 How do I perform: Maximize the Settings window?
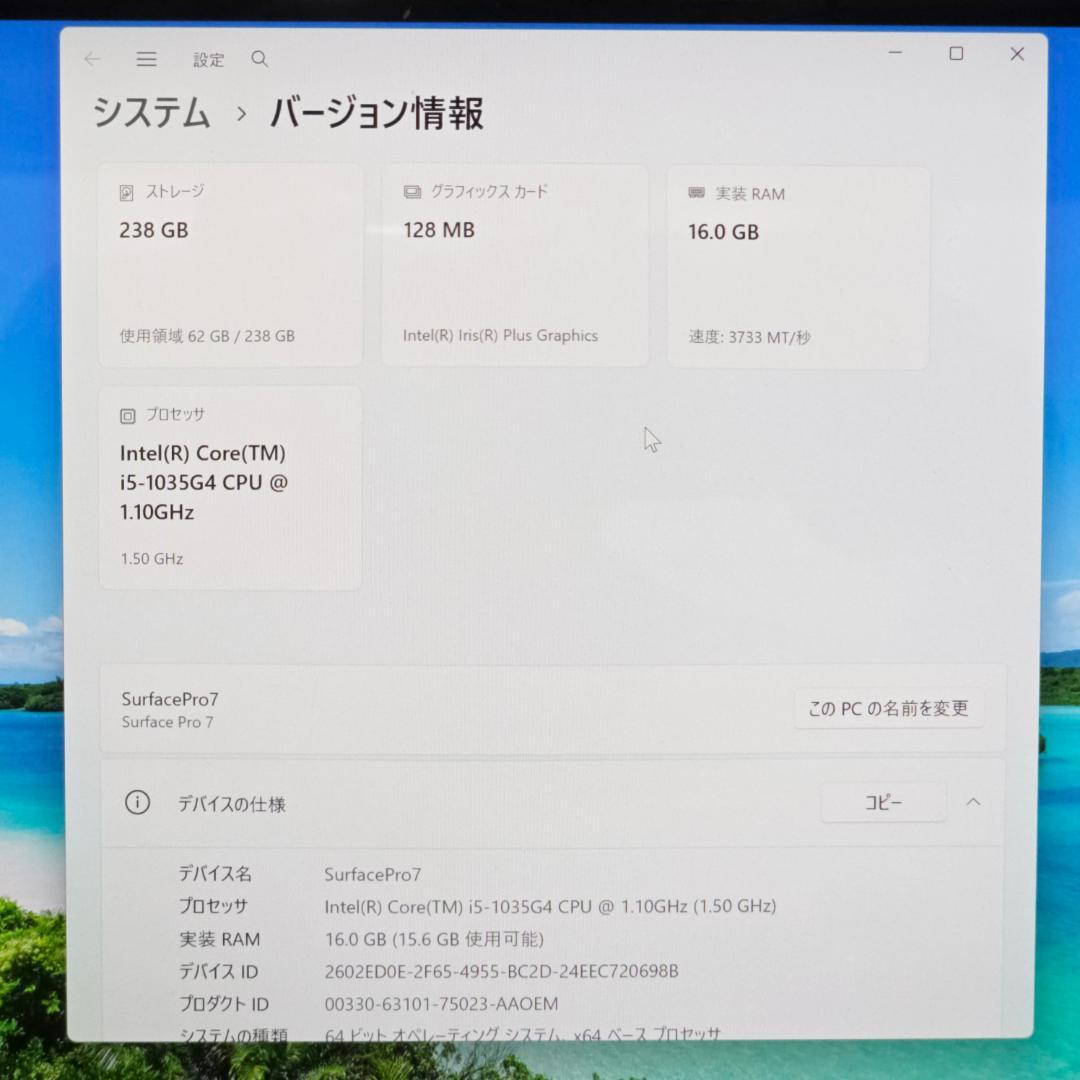(x=956, y=53)
